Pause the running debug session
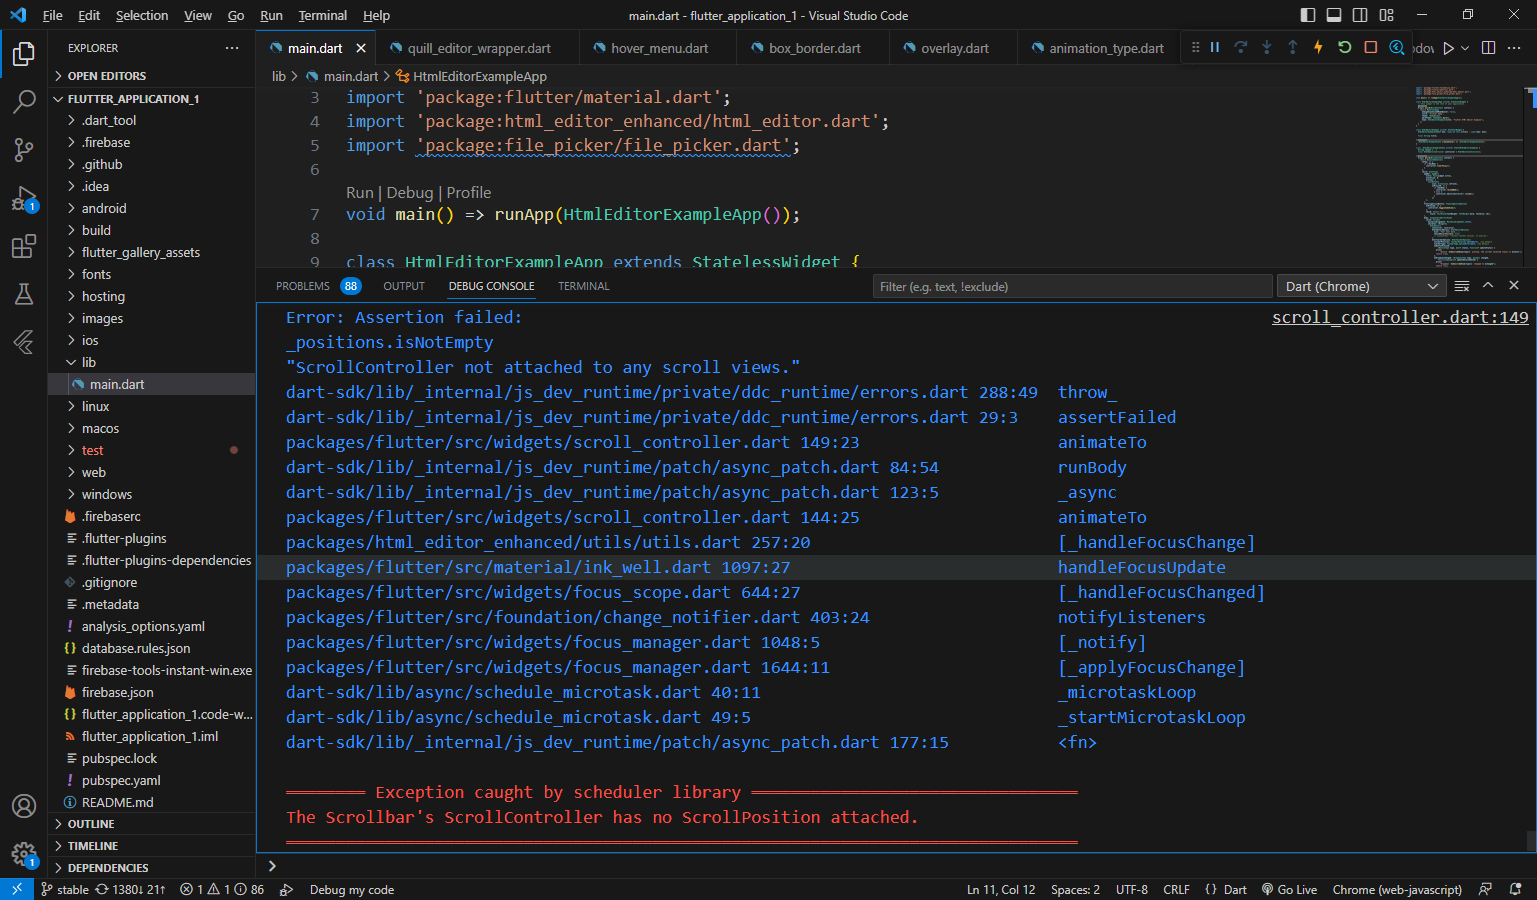The height and width of the screenshot is (900, 1537). click(x=1215, y=47)
